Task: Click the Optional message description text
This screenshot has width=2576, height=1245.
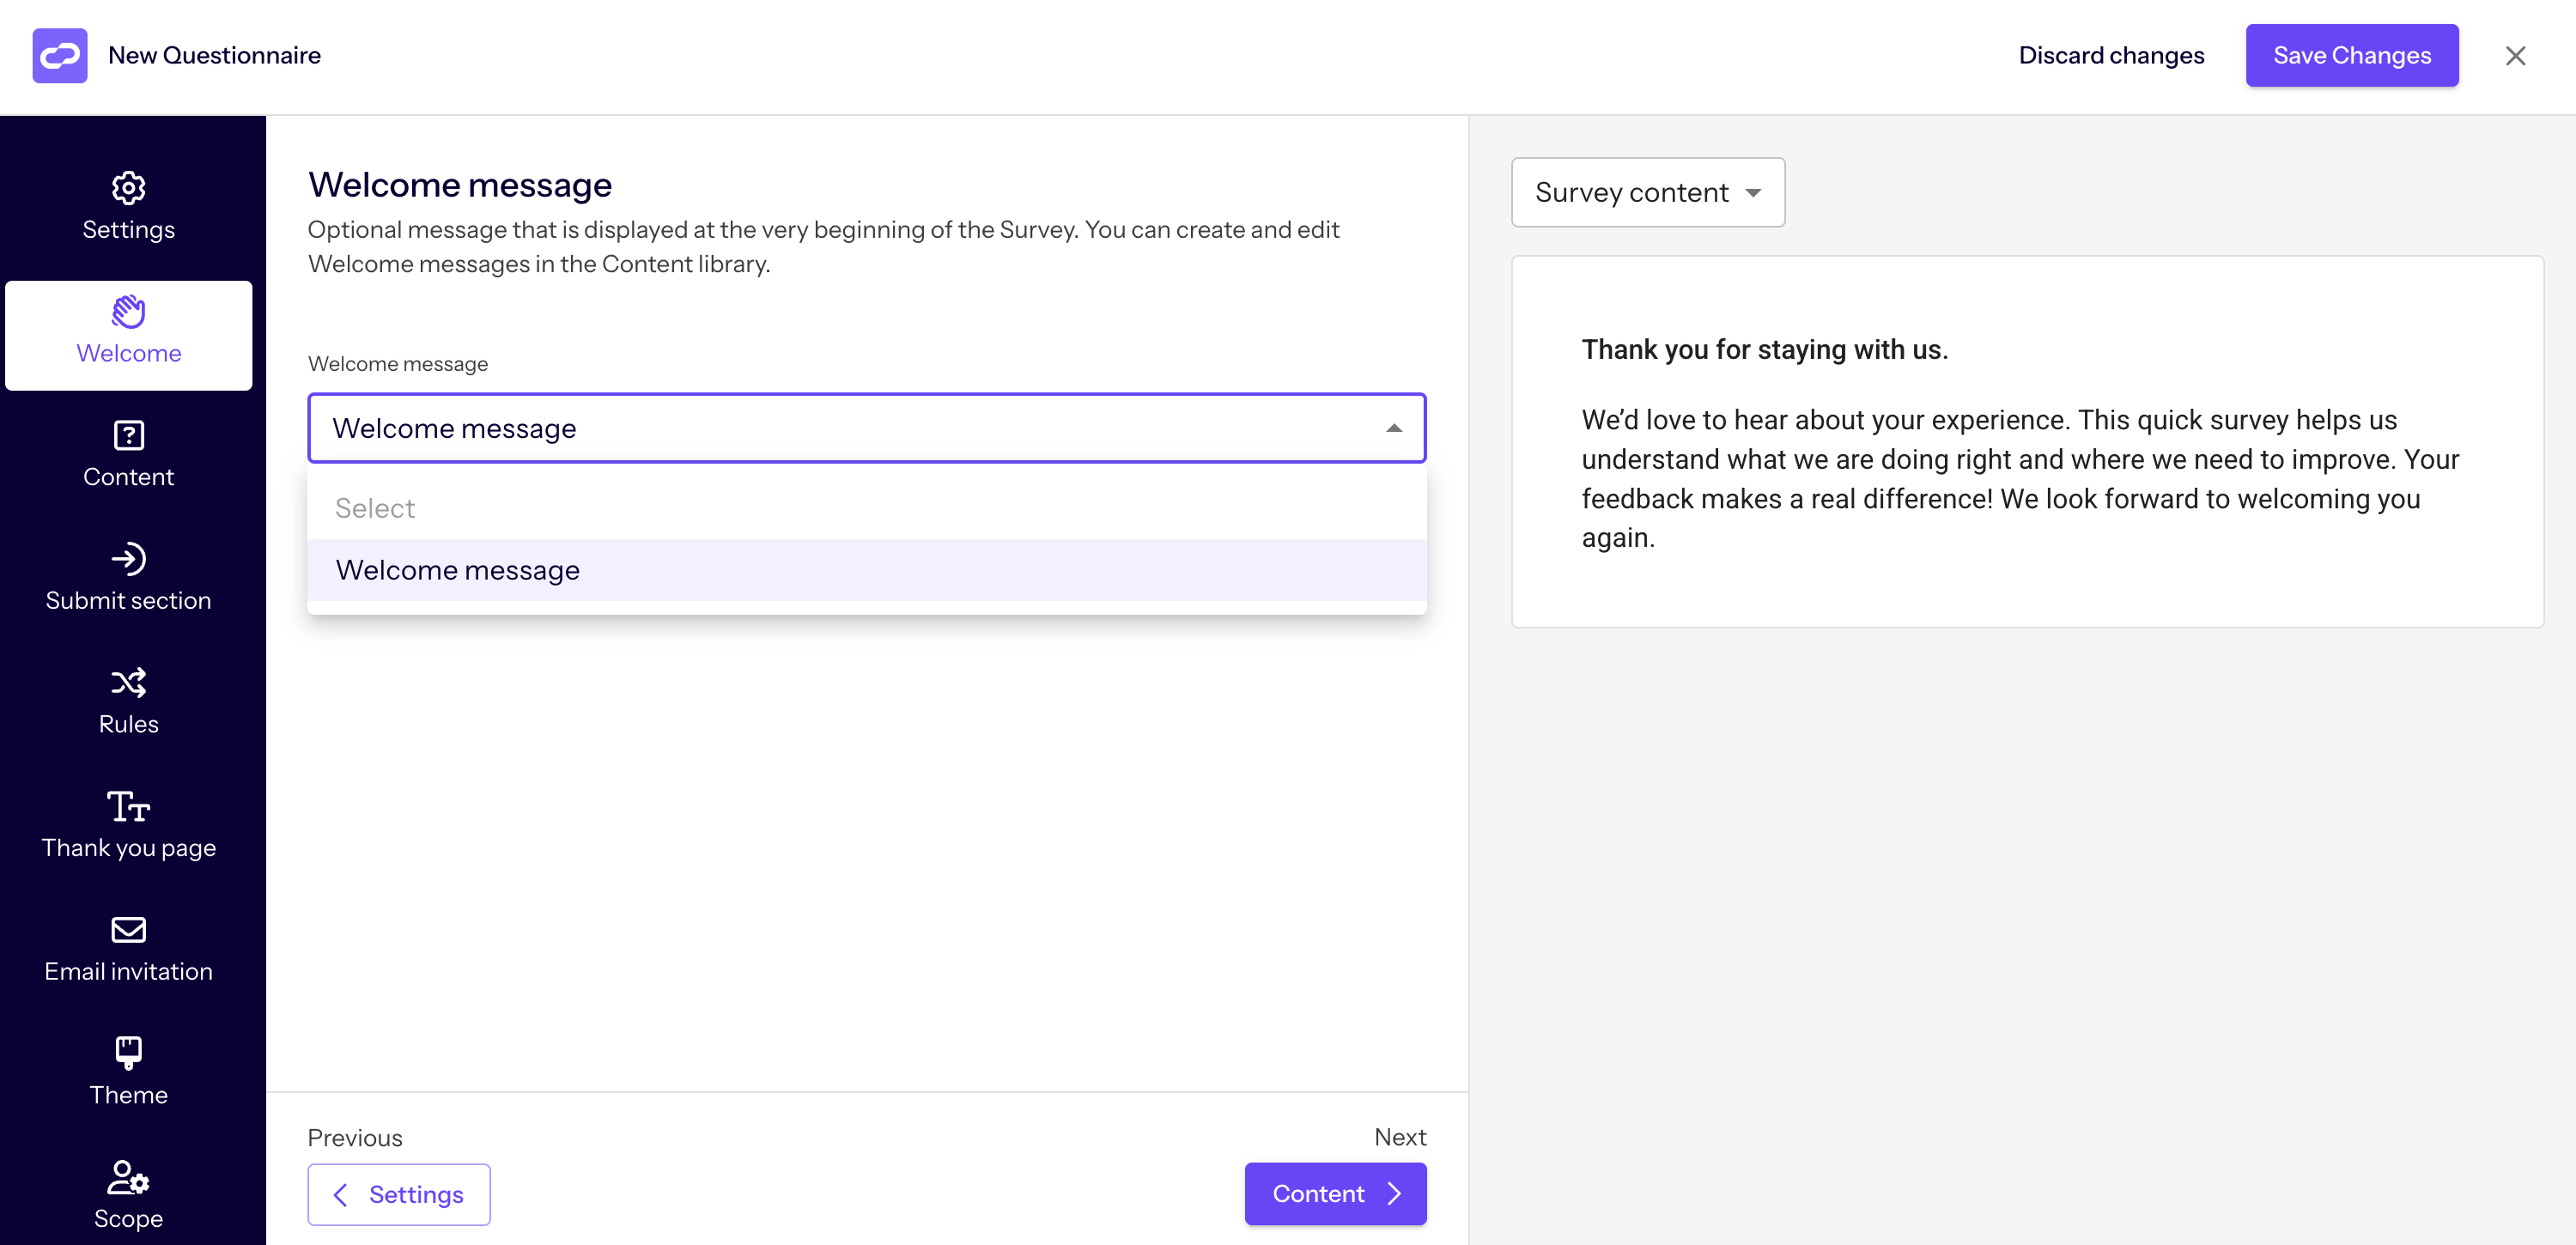Action: [x=823, y=247]
